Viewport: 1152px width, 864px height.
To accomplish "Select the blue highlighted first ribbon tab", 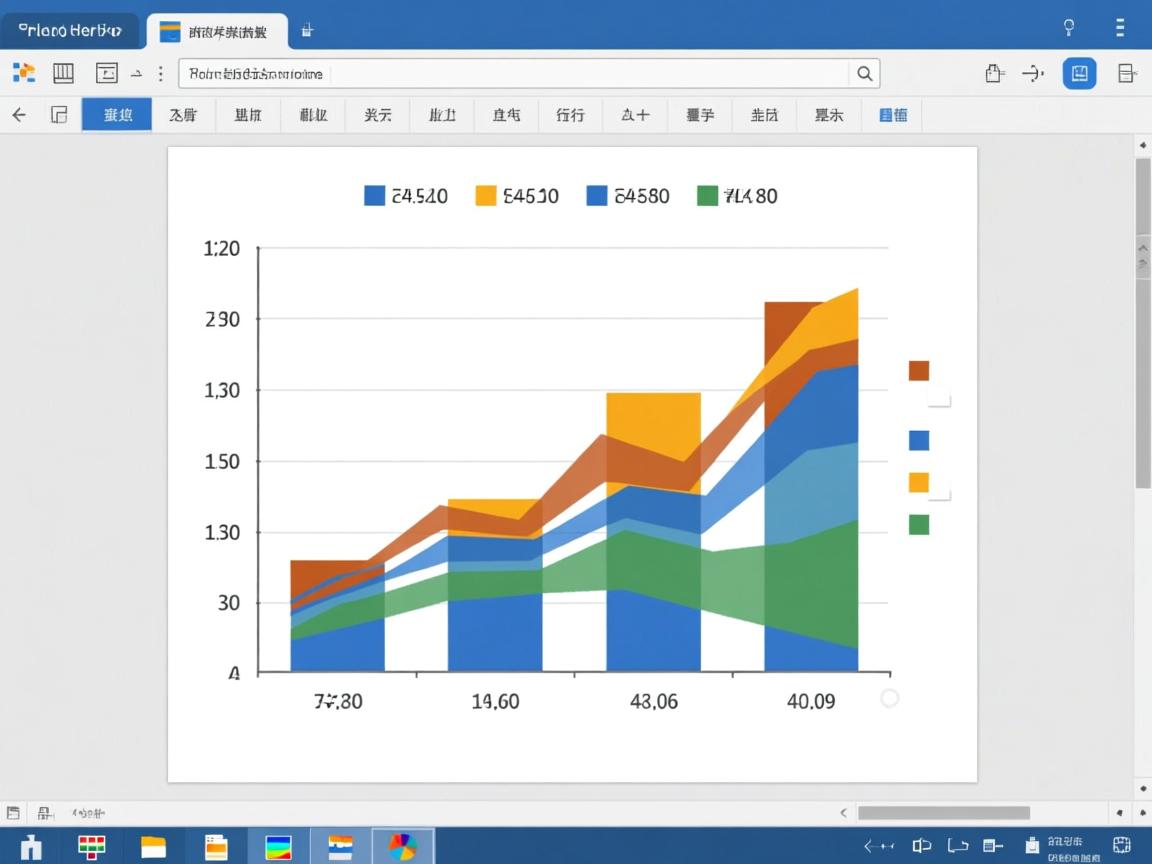I will pyautogui.click(x=117, y=115).
